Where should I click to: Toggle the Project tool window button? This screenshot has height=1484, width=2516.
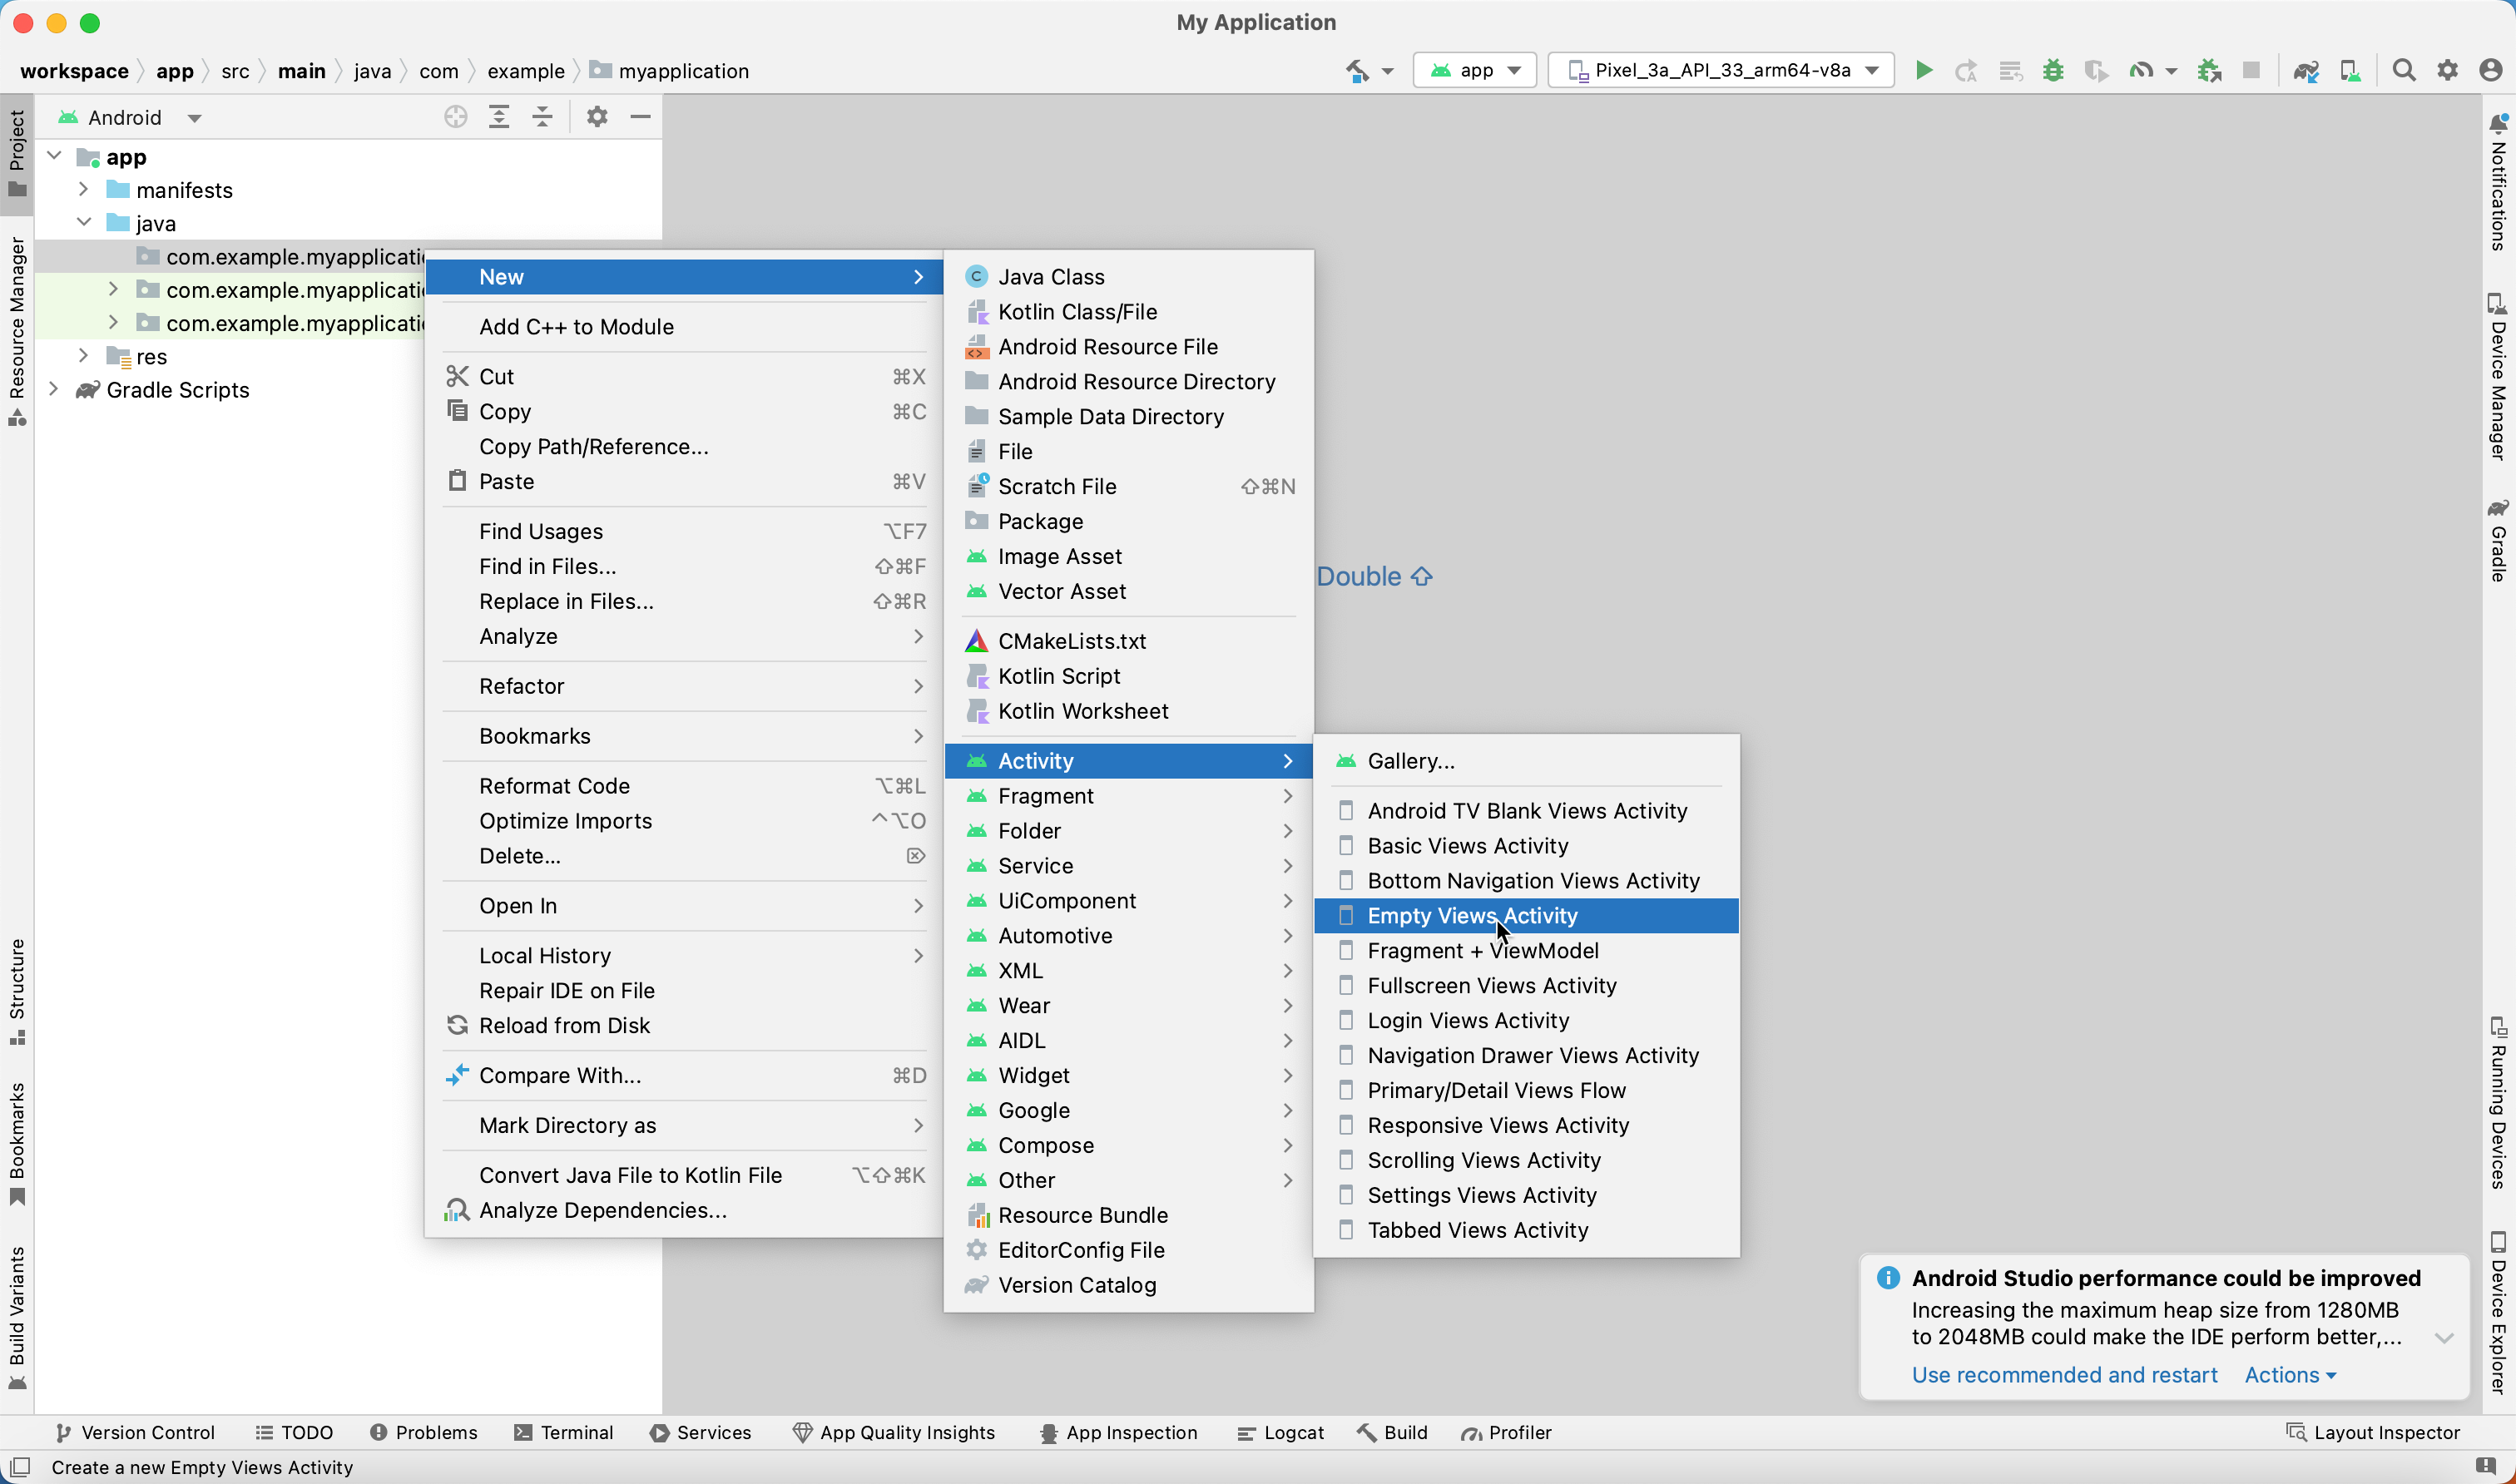tap(17, 154)
